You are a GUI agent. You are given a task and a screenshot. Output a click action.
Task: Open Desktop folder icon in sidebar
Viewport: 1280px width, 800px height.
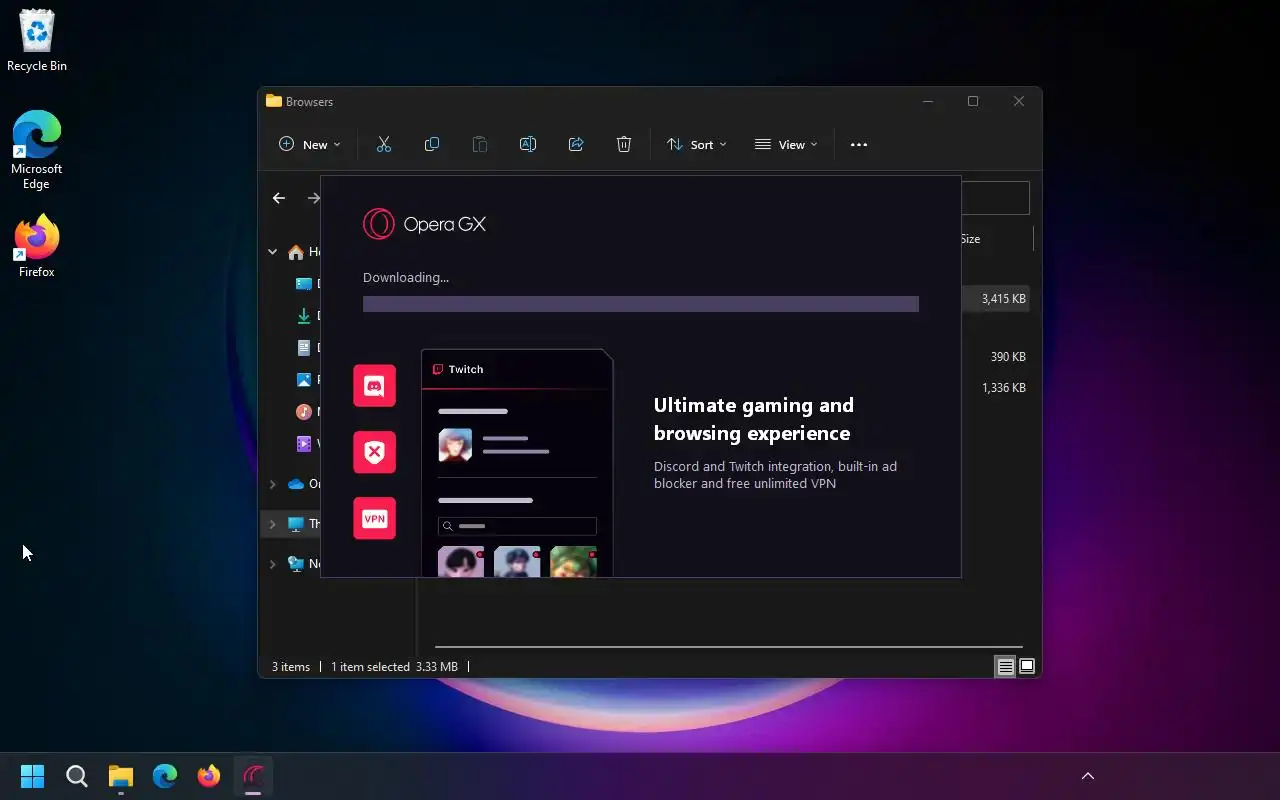coord(304,284)
